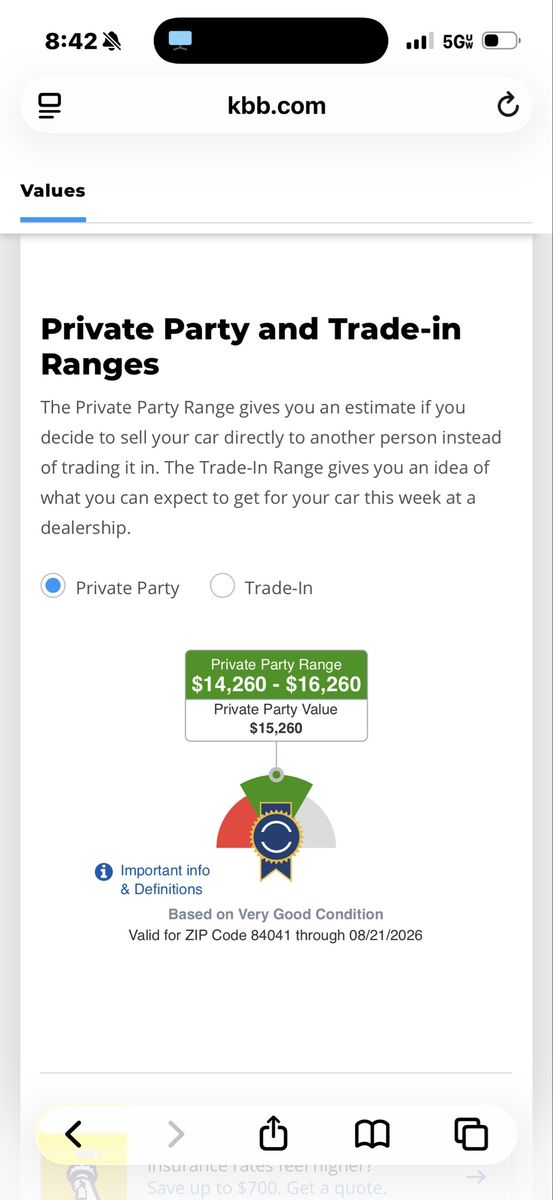The image size is (553, 1200).
Task: Select the Private Party radio button
Action: pyautogui.click(x=53, y=586)
